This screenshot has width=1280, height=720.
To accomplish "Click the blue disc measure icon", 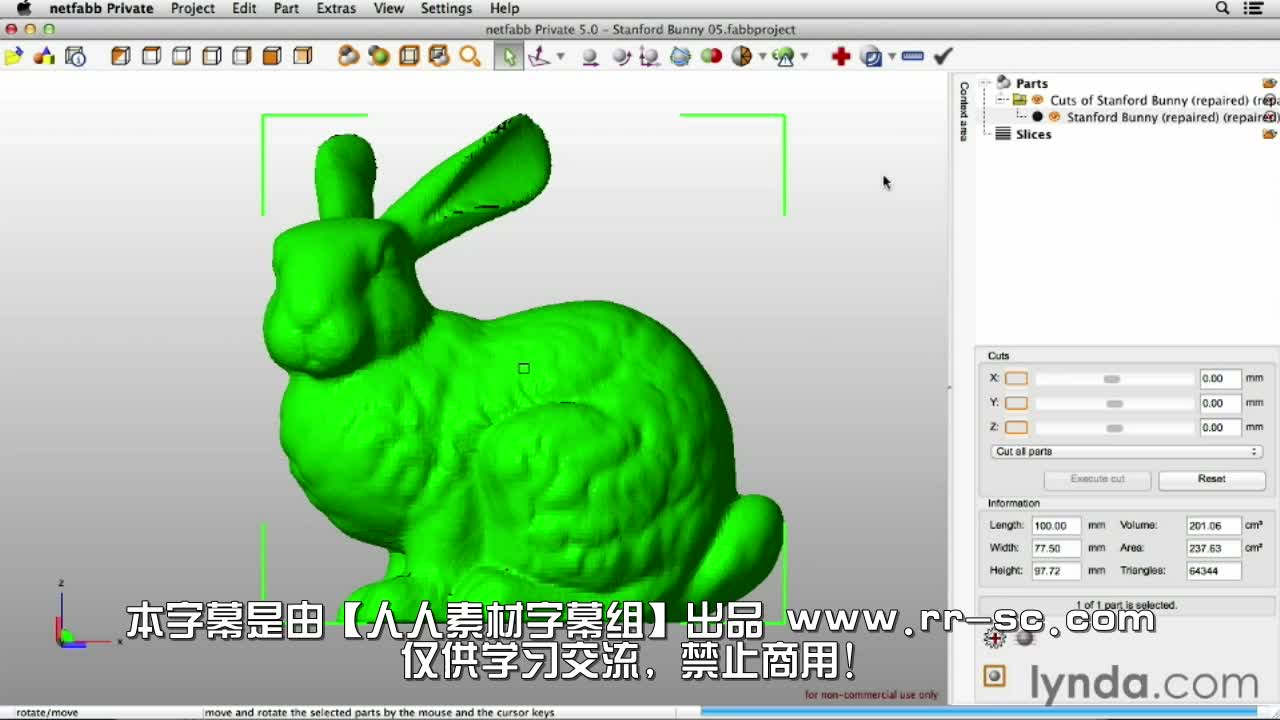I will pos(872,56).
